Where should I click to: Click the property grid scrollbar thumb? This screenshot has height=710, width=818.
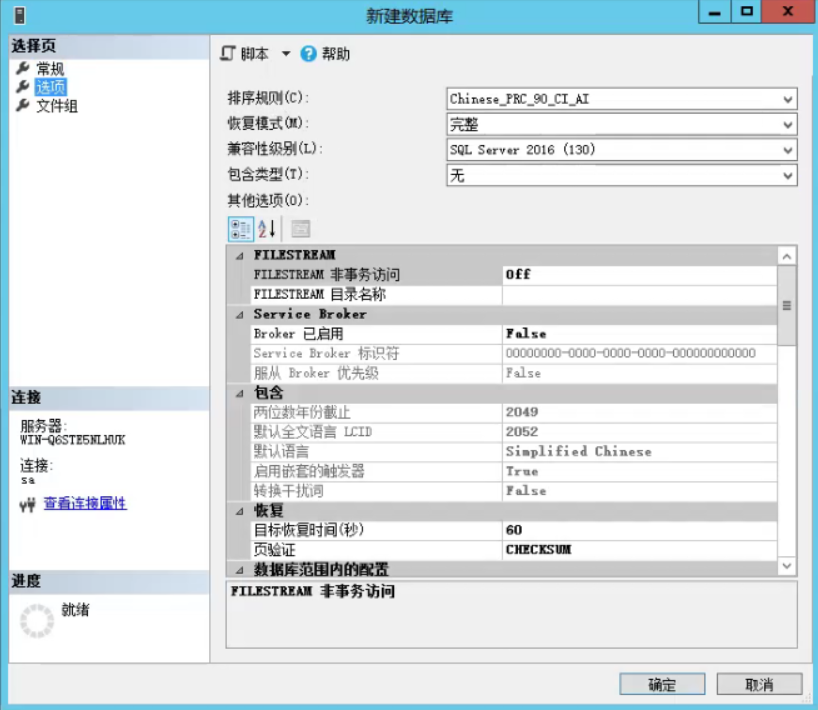coord(787,306)
